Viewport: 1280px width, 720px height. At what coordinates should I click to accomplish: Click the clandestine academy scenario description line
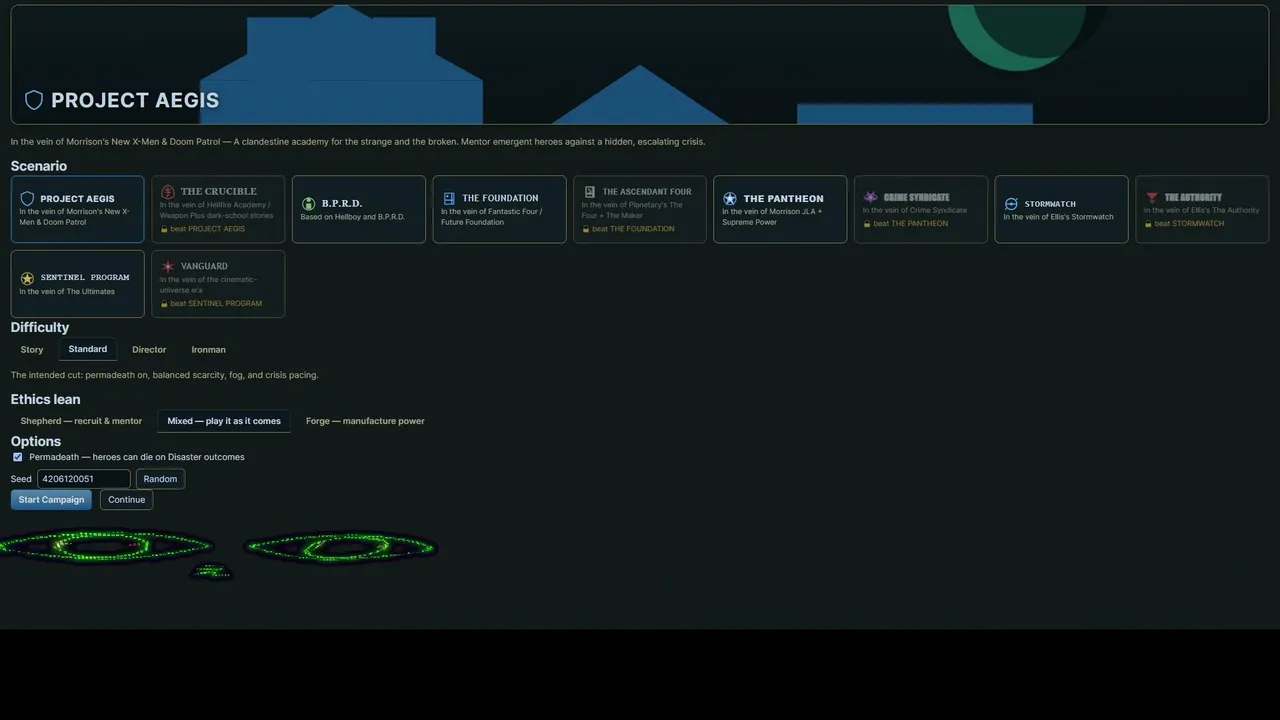358,142
